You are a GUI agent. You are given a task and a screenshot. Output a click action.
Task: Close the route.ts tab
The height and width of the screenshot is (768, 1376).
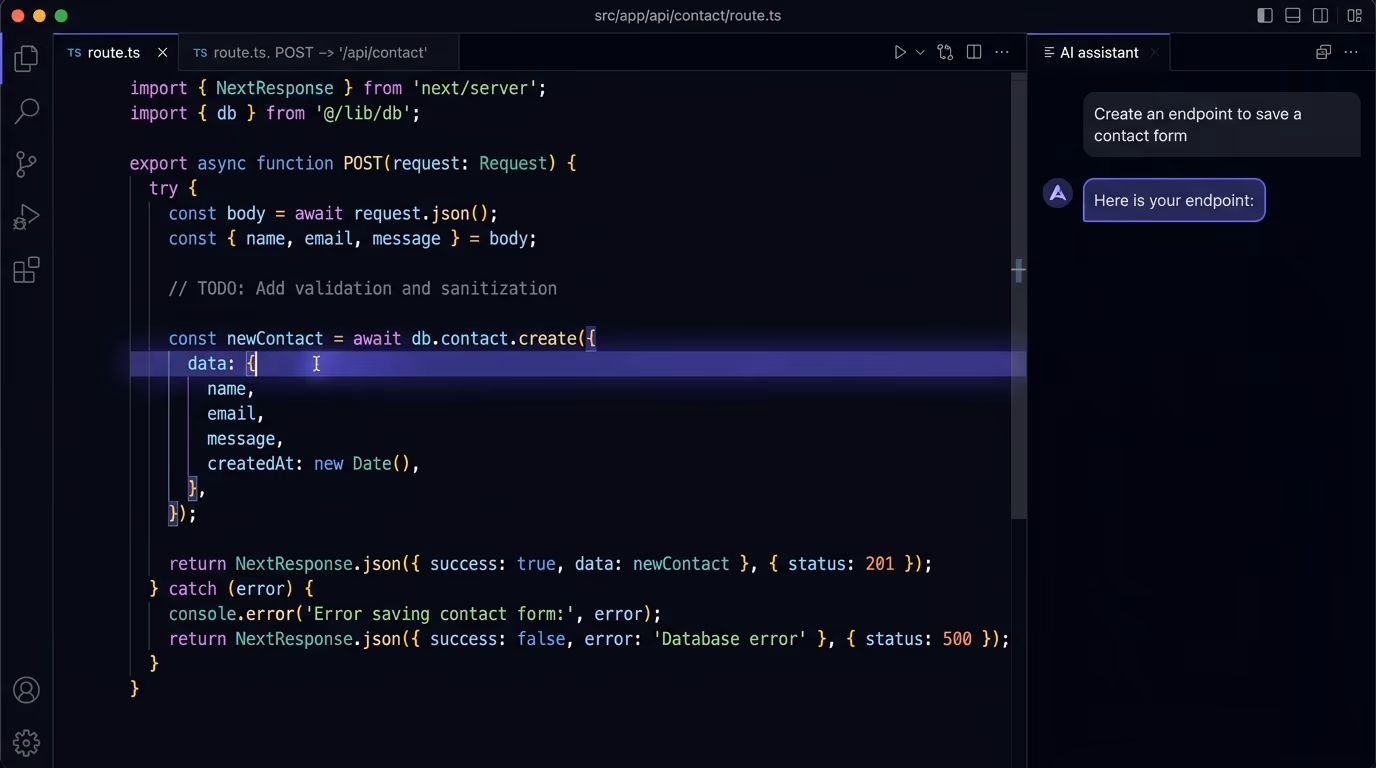(x=163, y=52)
